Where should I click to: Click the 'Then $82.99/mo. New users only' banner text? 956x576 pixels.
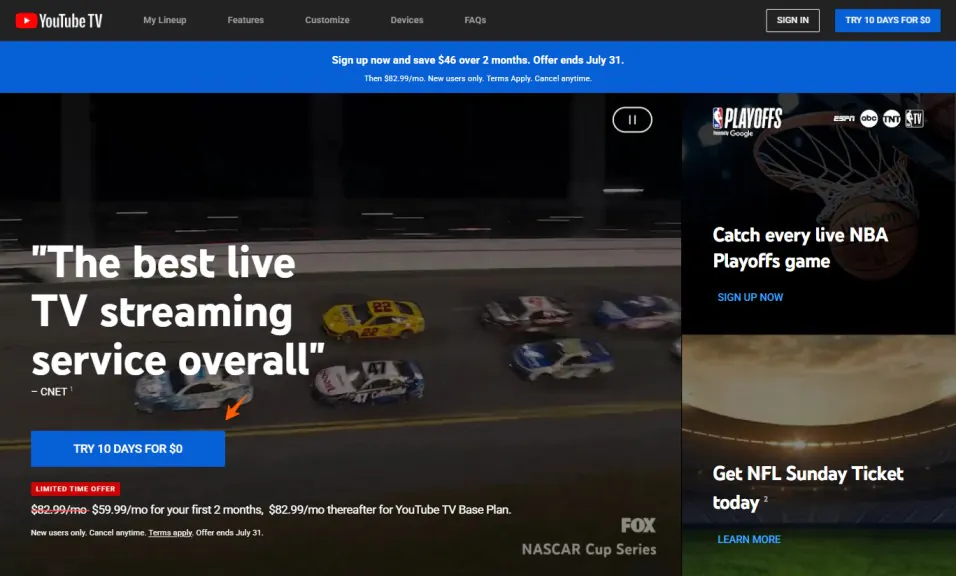(x=477, y=79)
